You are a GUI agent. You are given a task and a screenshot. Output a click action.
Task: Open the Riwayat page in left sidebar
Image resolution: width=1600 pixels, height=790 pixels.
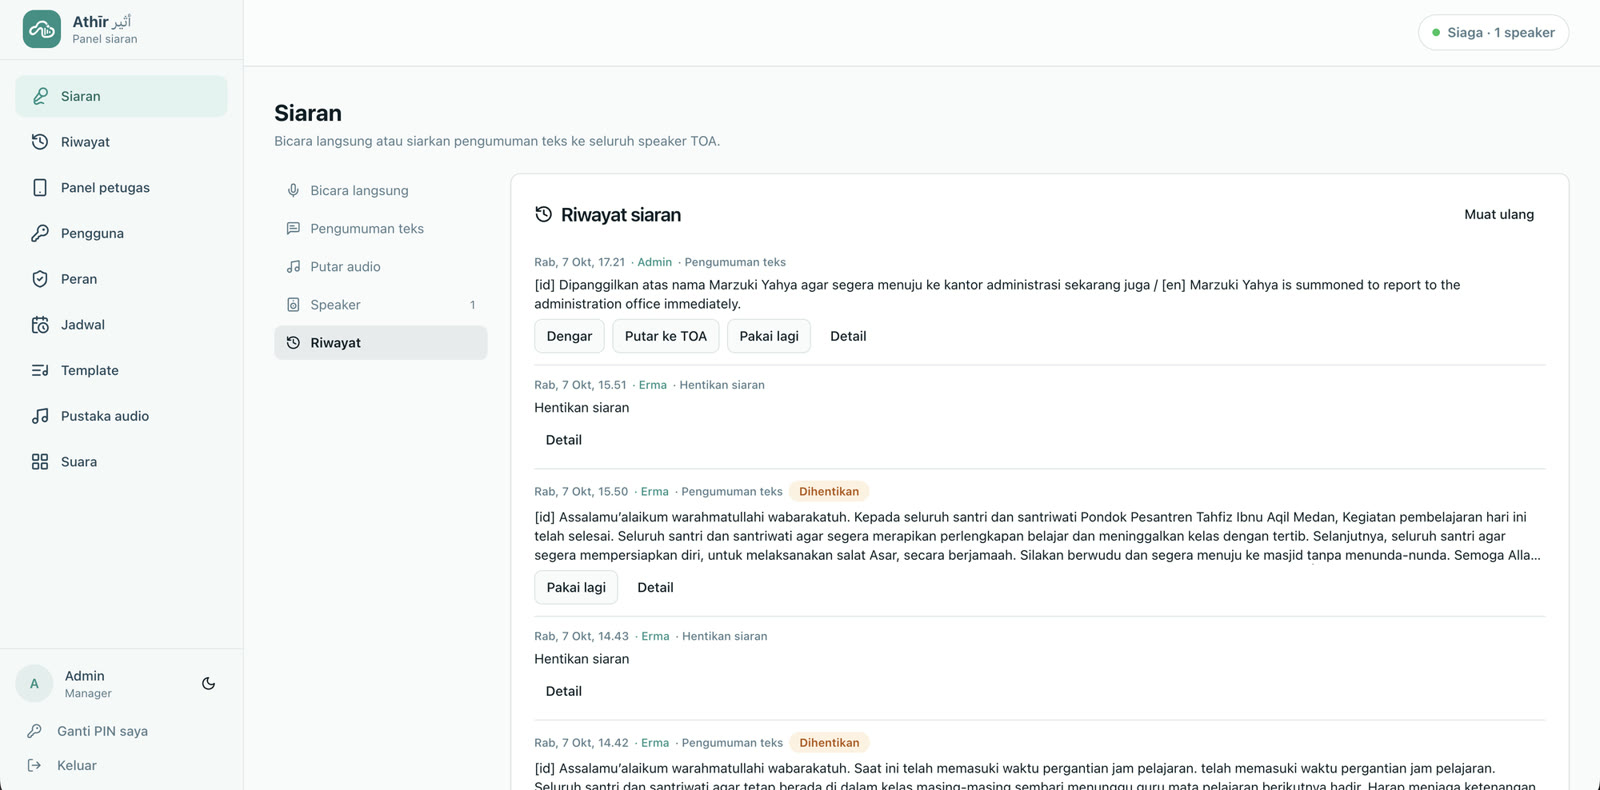click(121, 142)
